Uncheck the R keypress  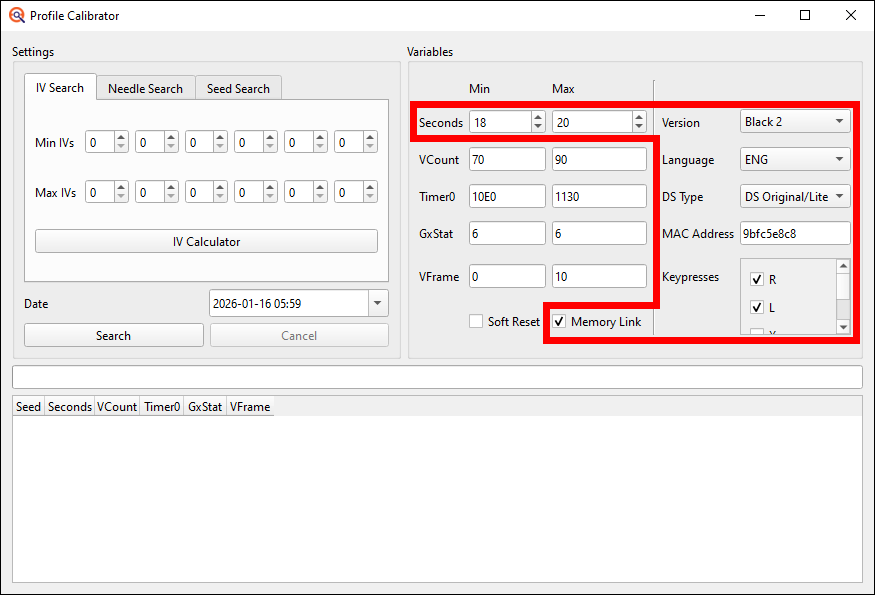coord(757,279)
